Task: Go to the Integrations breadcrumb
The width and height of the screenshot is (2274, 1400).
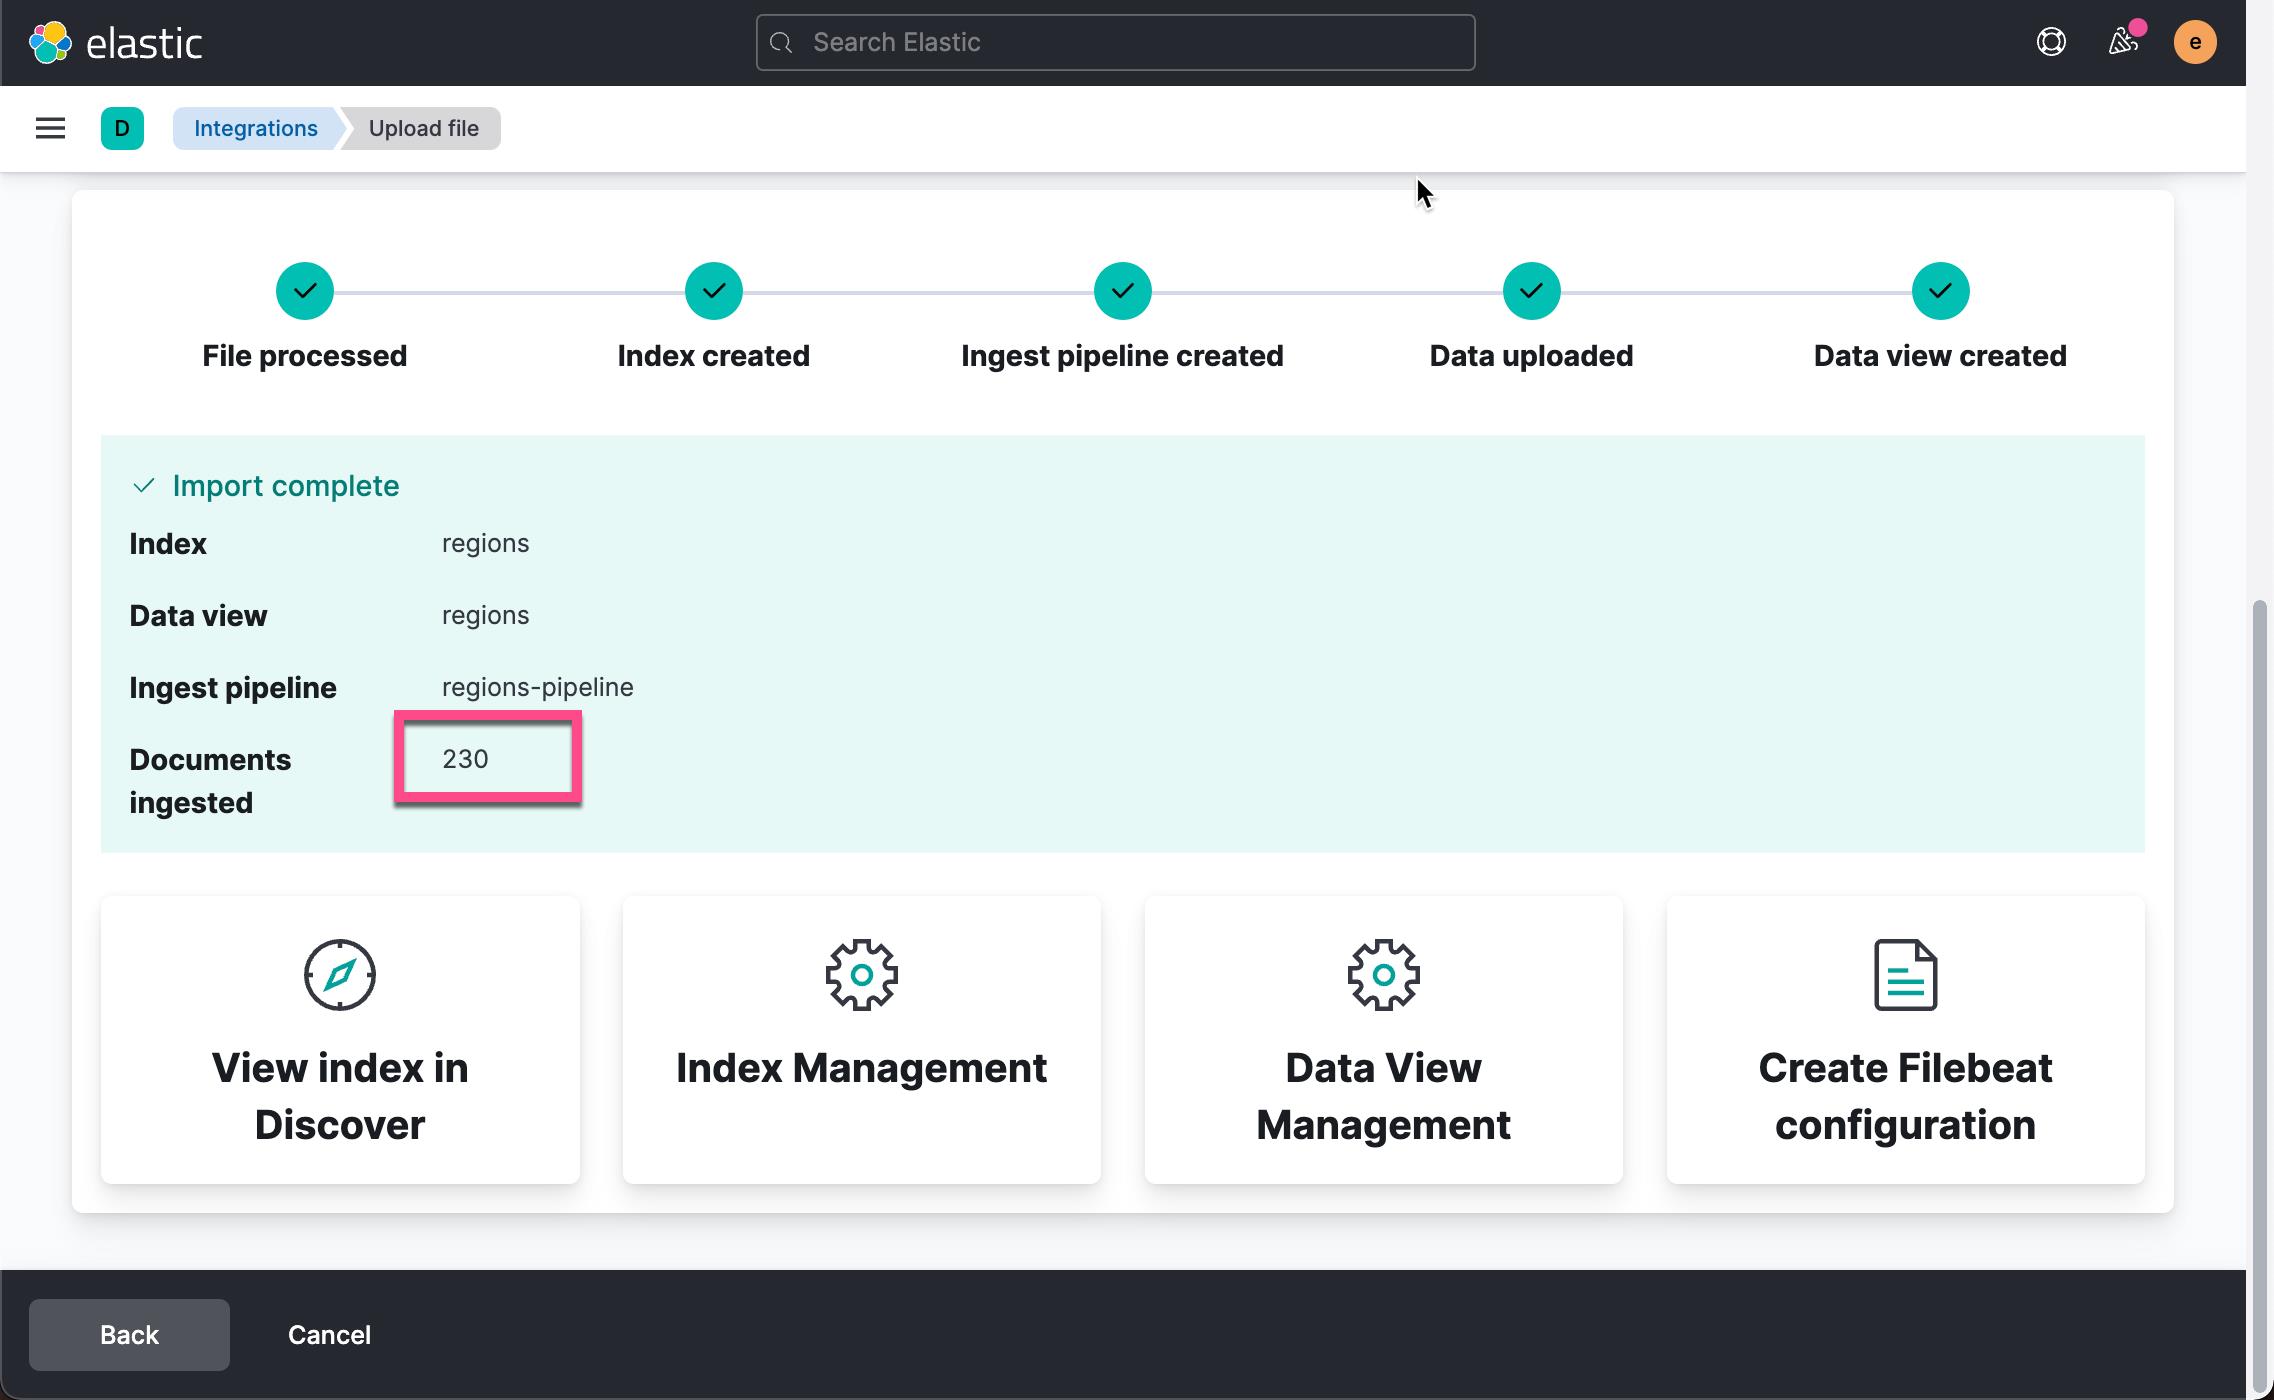Action: pos(256,128)
